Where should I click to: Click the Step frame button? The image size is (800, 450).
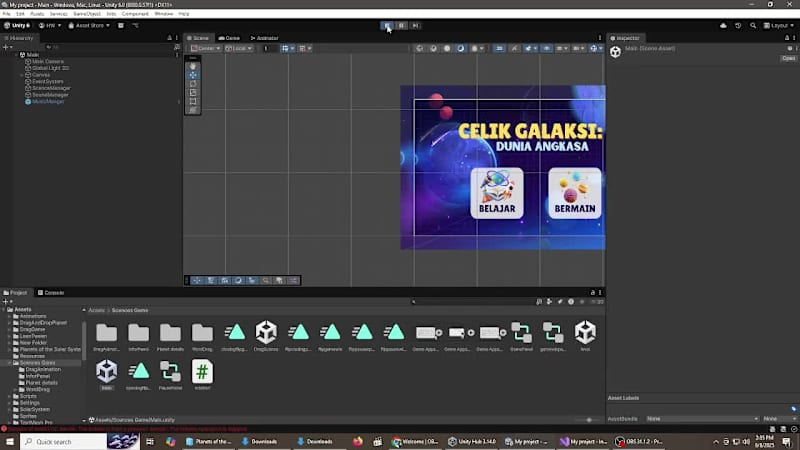415,26
